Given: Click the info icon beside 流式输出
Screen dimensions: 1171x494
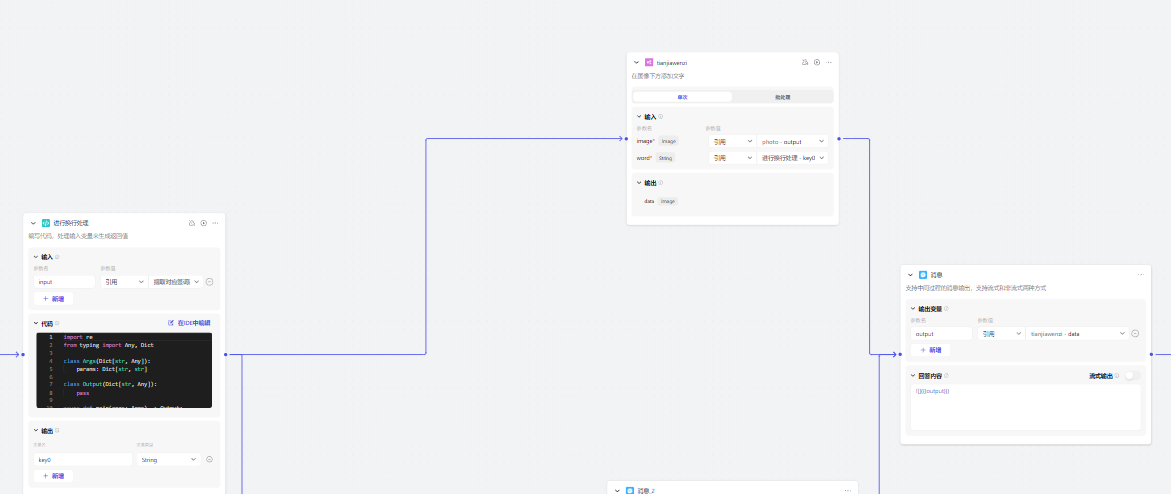Looking at the screenshot, I should point(1117,375).
